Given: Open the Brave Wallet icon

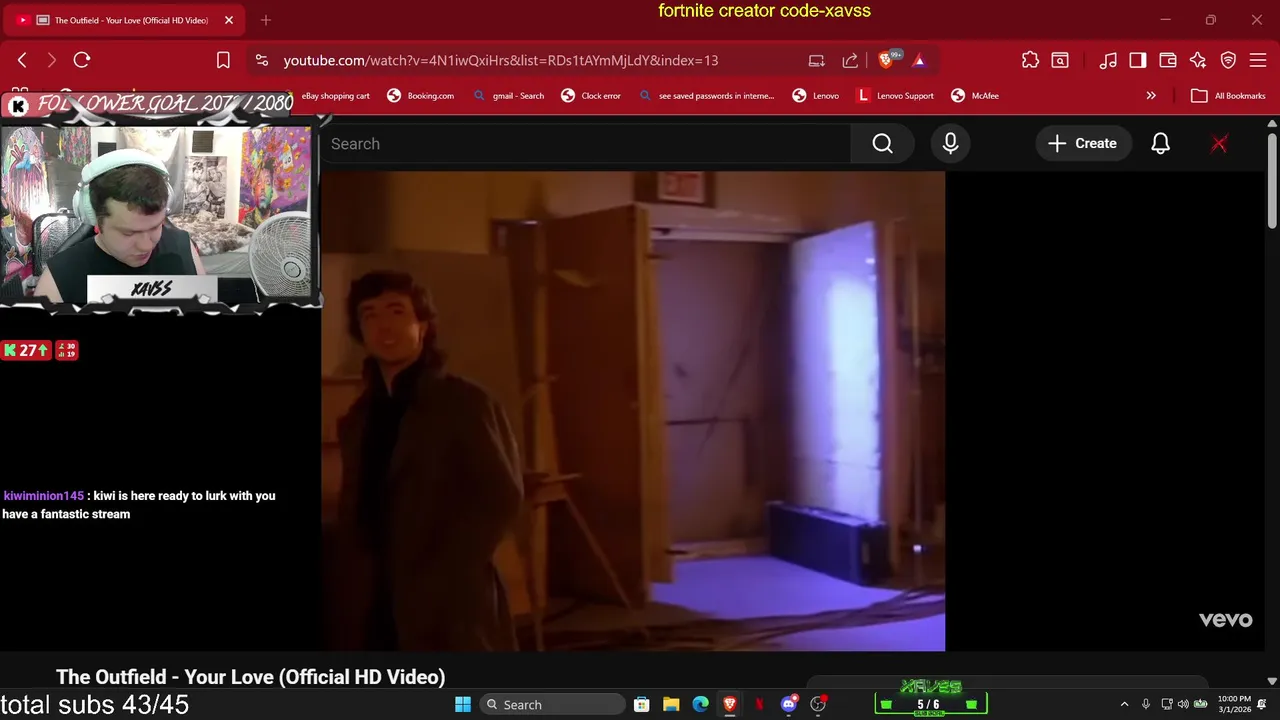Looking at the screenshot, I should (1168, 60).
